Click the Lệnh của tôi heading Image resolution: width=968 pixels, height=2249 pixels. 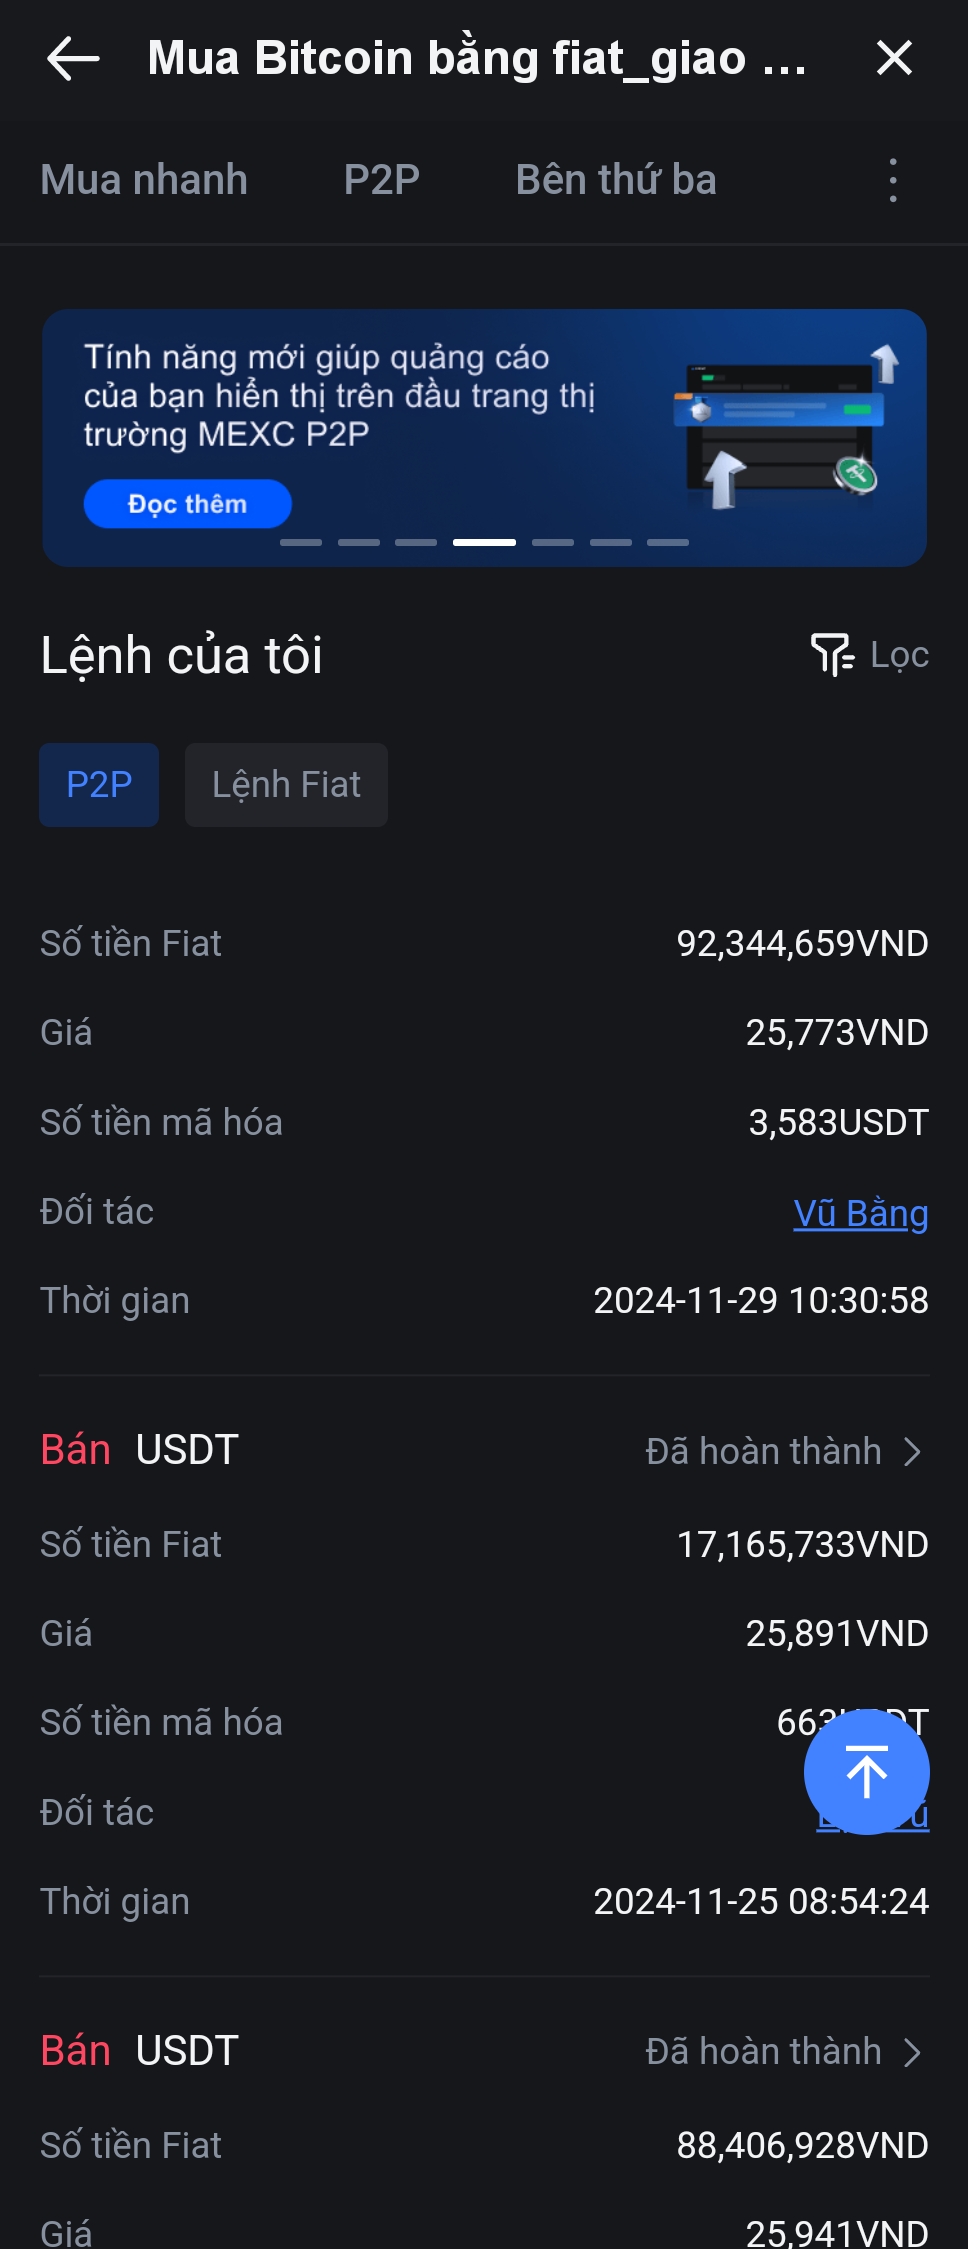(182, 656)
